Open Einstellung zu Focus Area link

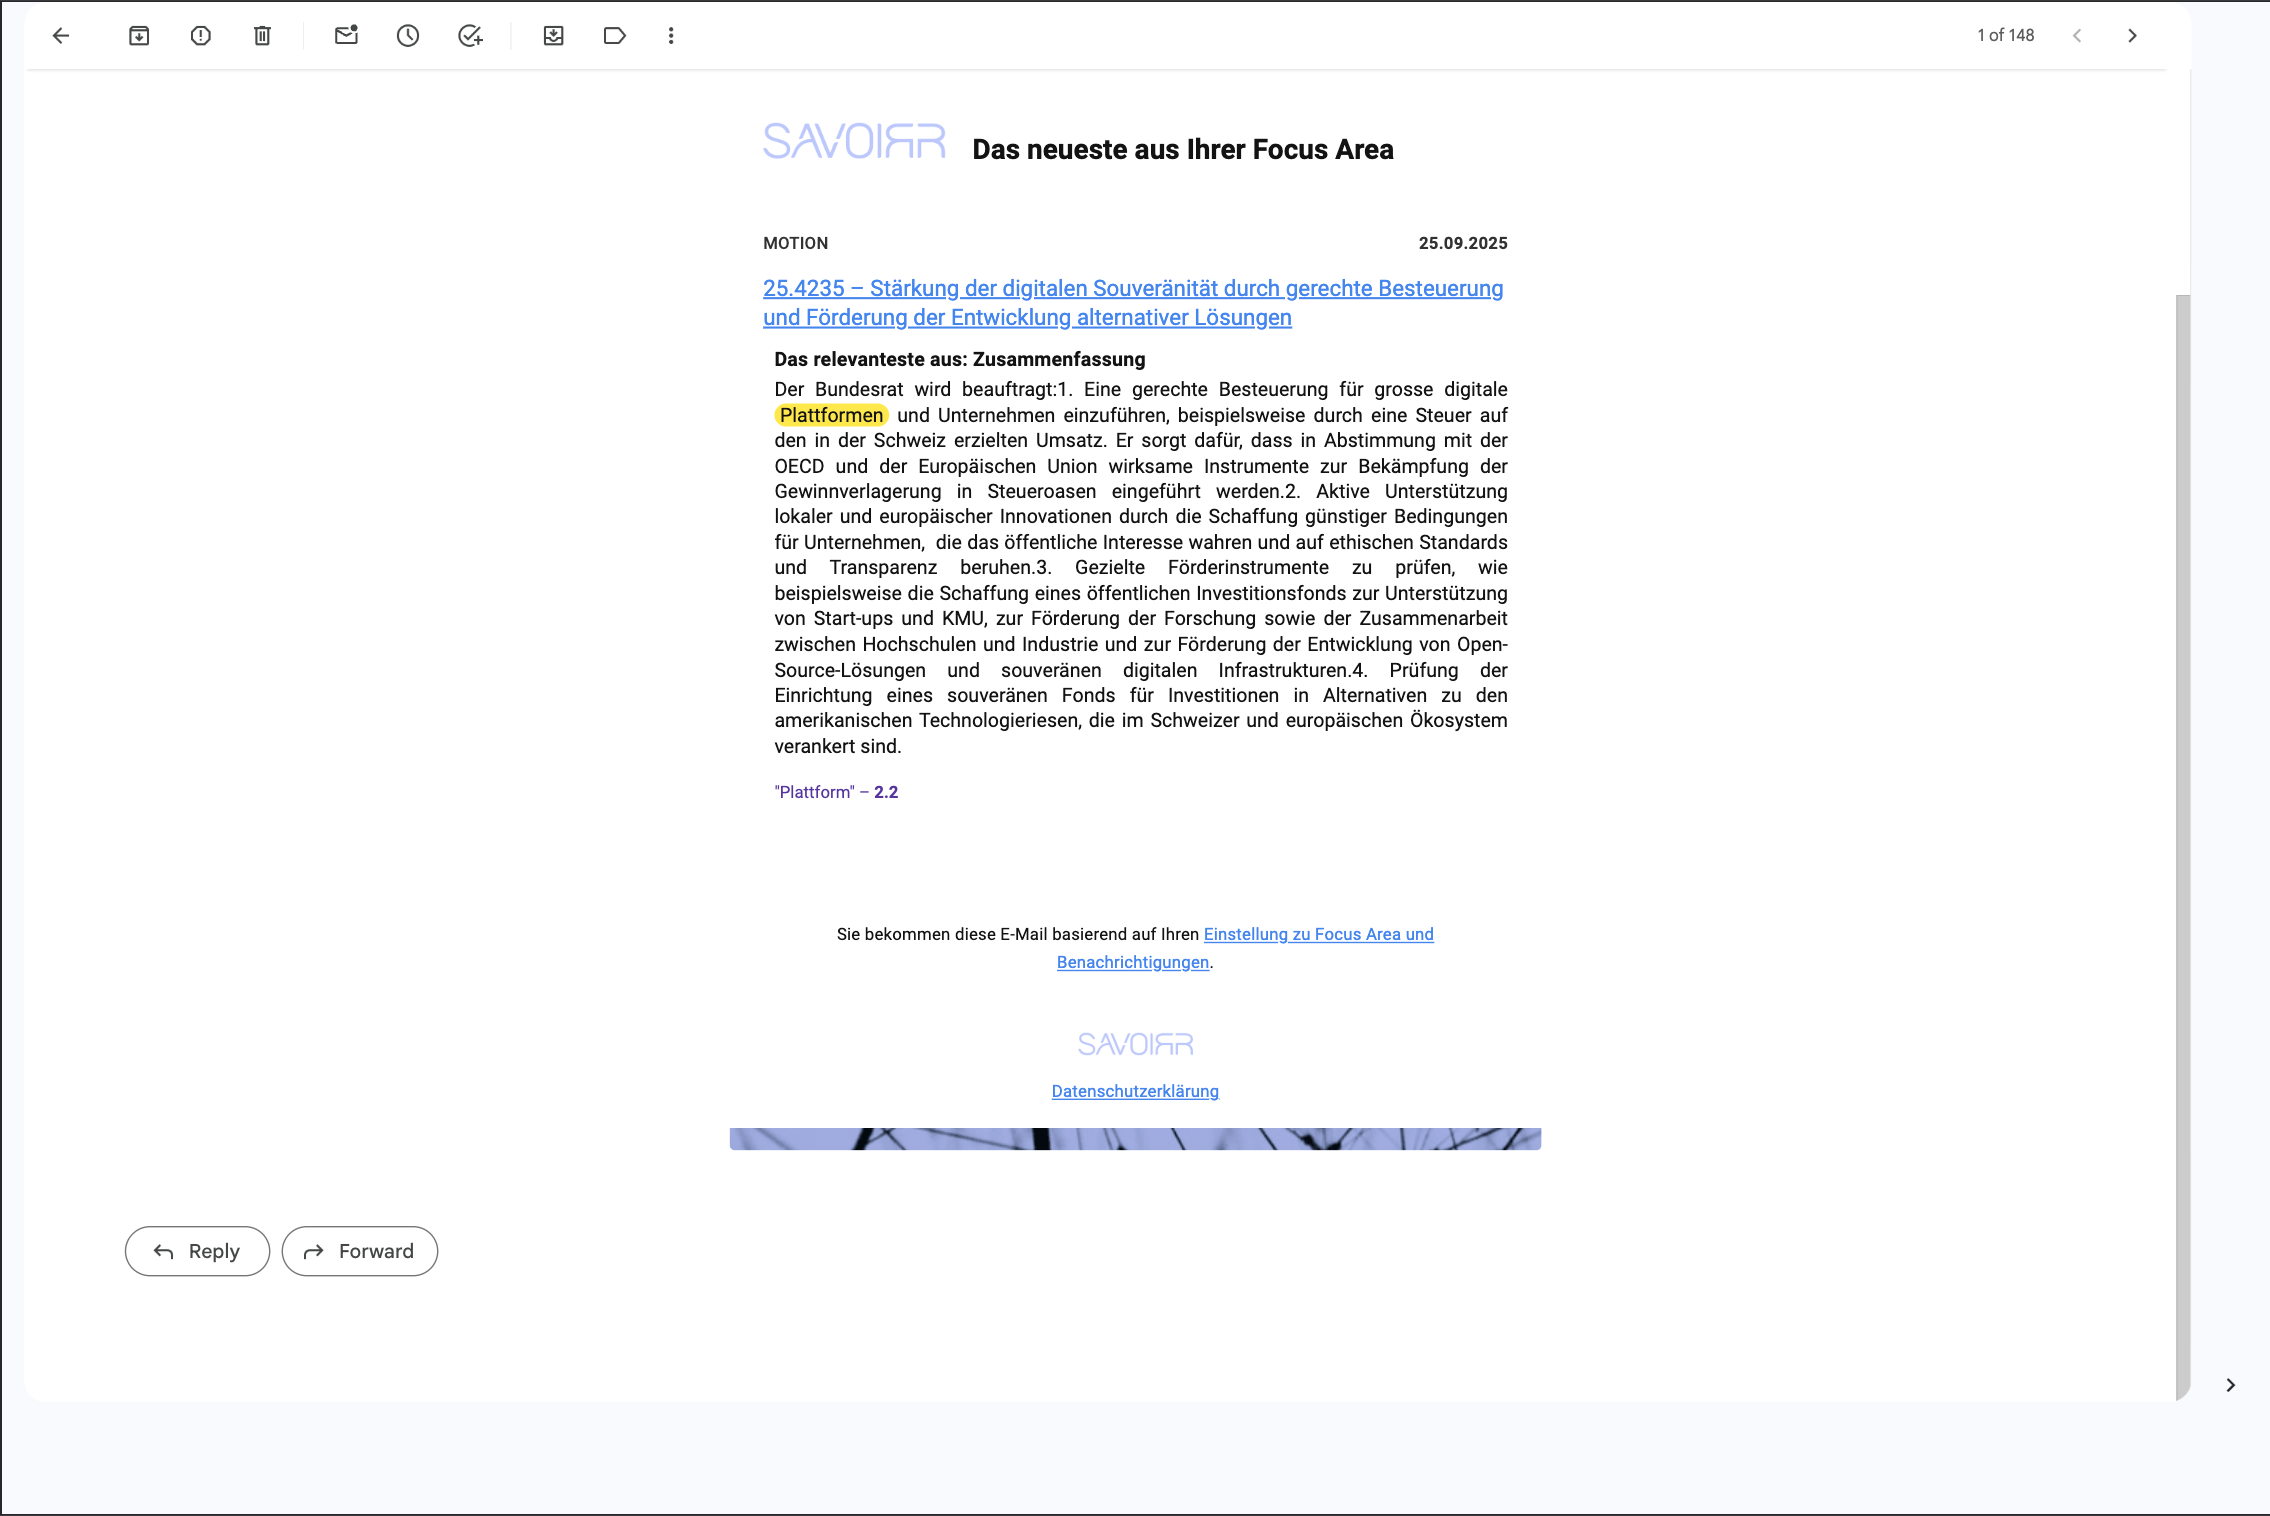1318,934
